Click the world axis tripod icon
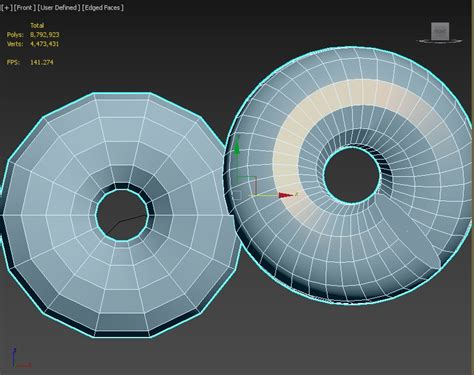The image size is (474, 375). [x=21, y=358]
